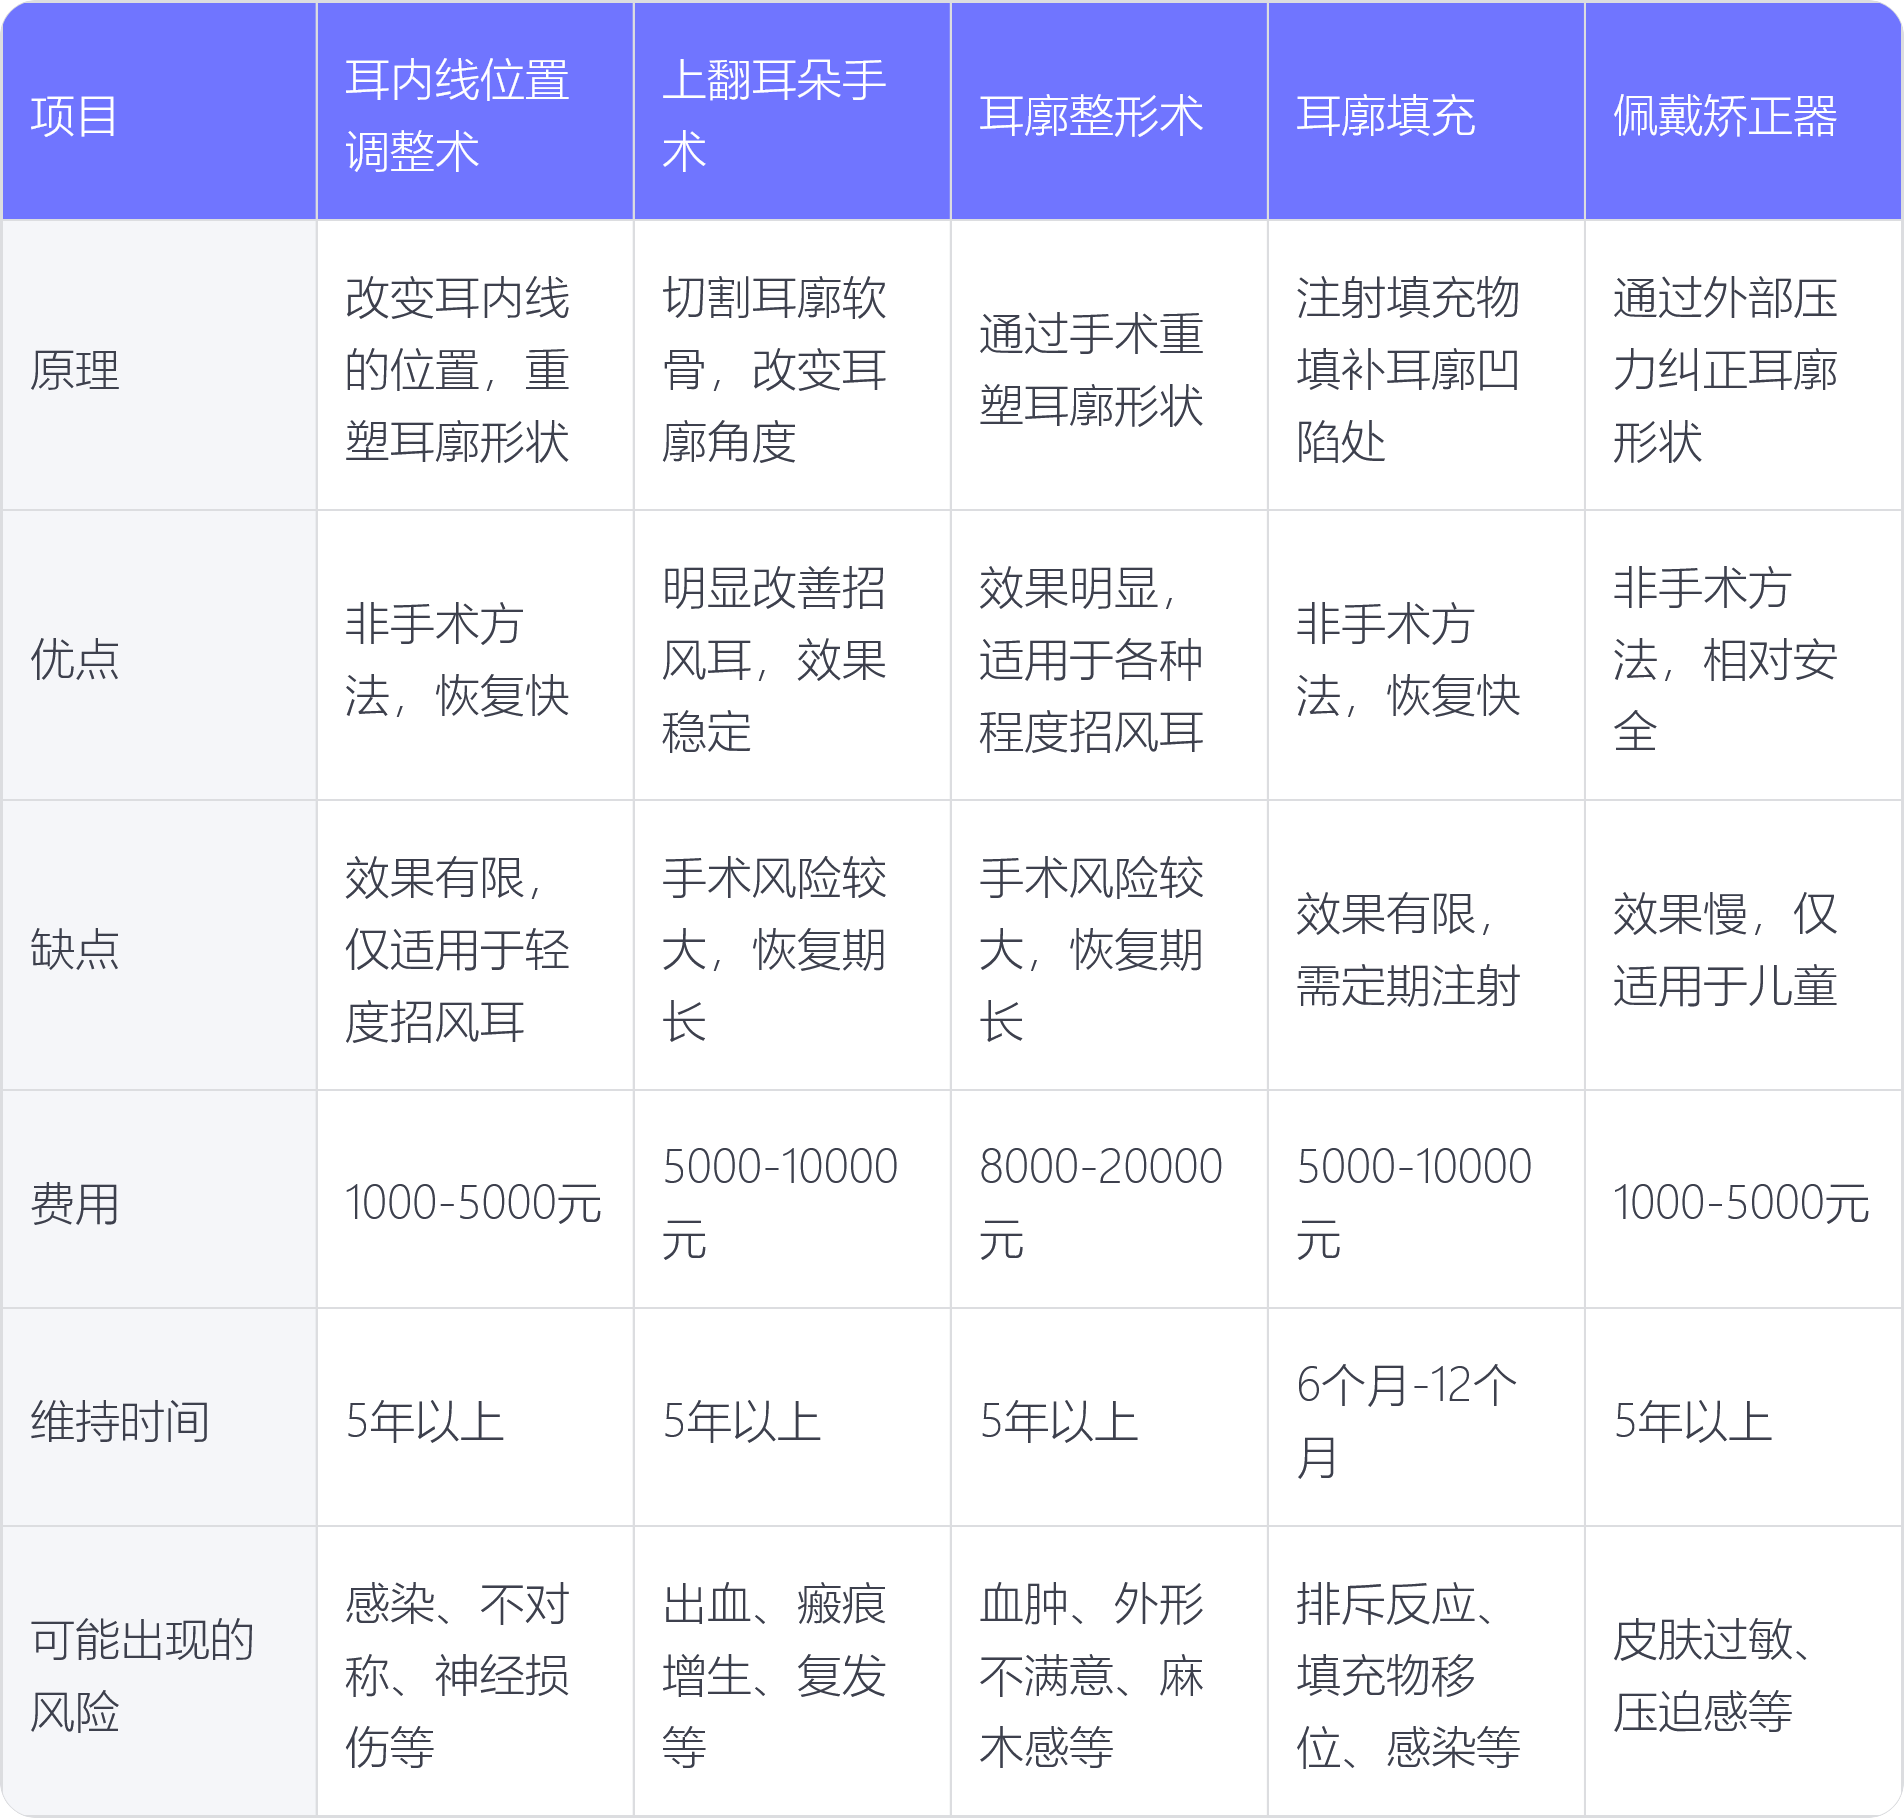
Task: Select the row label 优点
Action: click(159, 655)
